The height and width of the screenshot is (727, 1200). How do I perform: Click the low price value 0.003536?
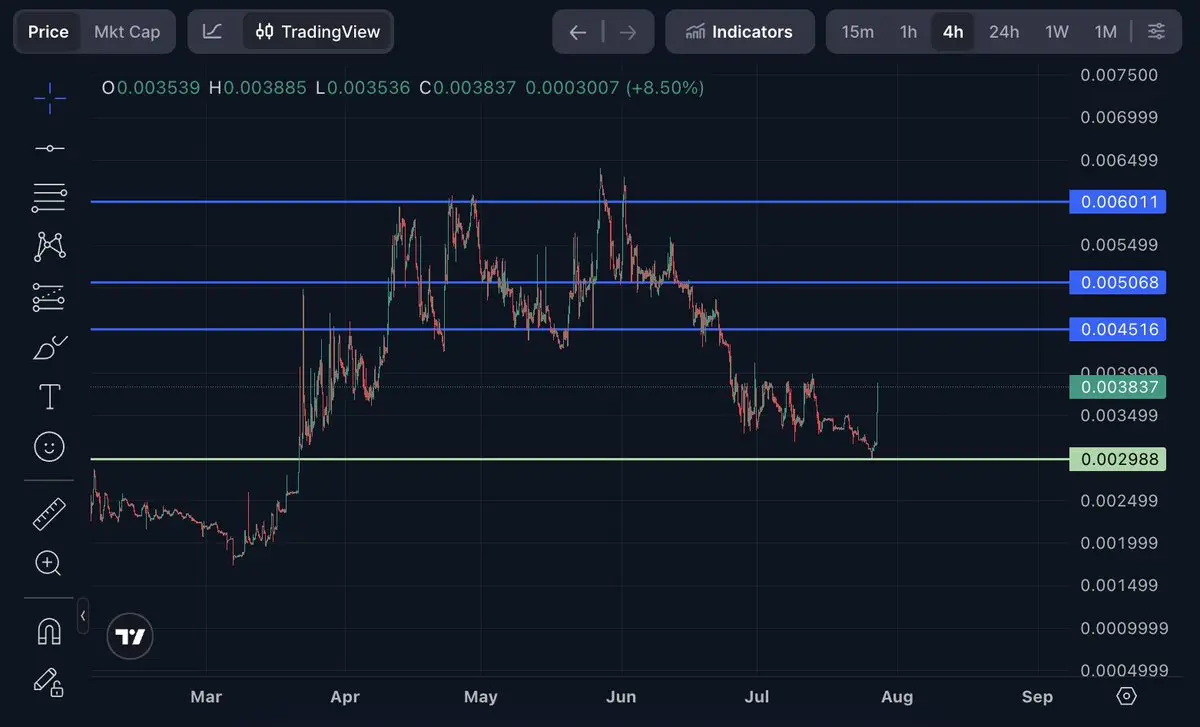(369, 88)
